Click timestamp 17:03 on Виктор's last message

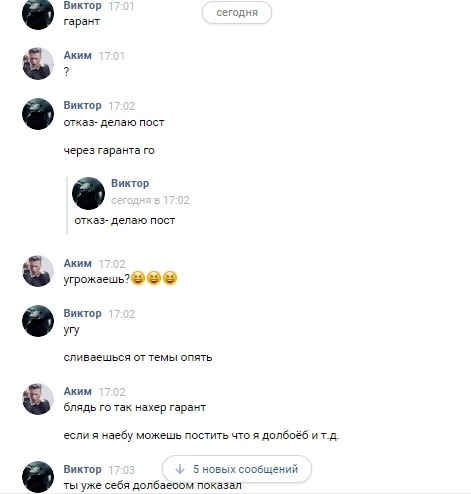[122, 470]
